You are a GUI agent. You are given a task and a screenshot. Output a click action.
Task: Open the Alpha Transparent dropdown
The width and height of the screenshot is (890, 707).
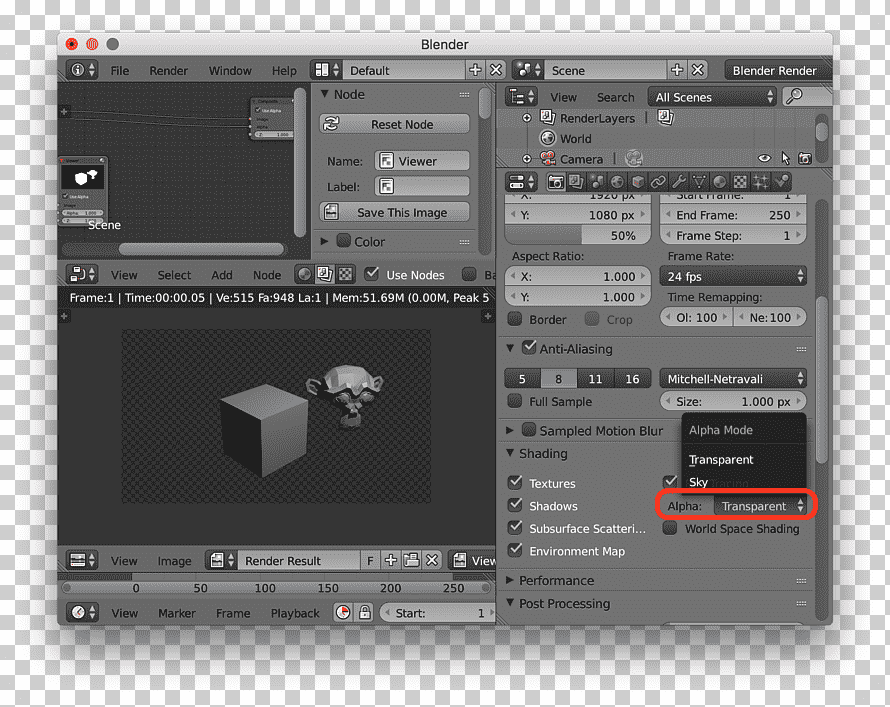(760, 506)
